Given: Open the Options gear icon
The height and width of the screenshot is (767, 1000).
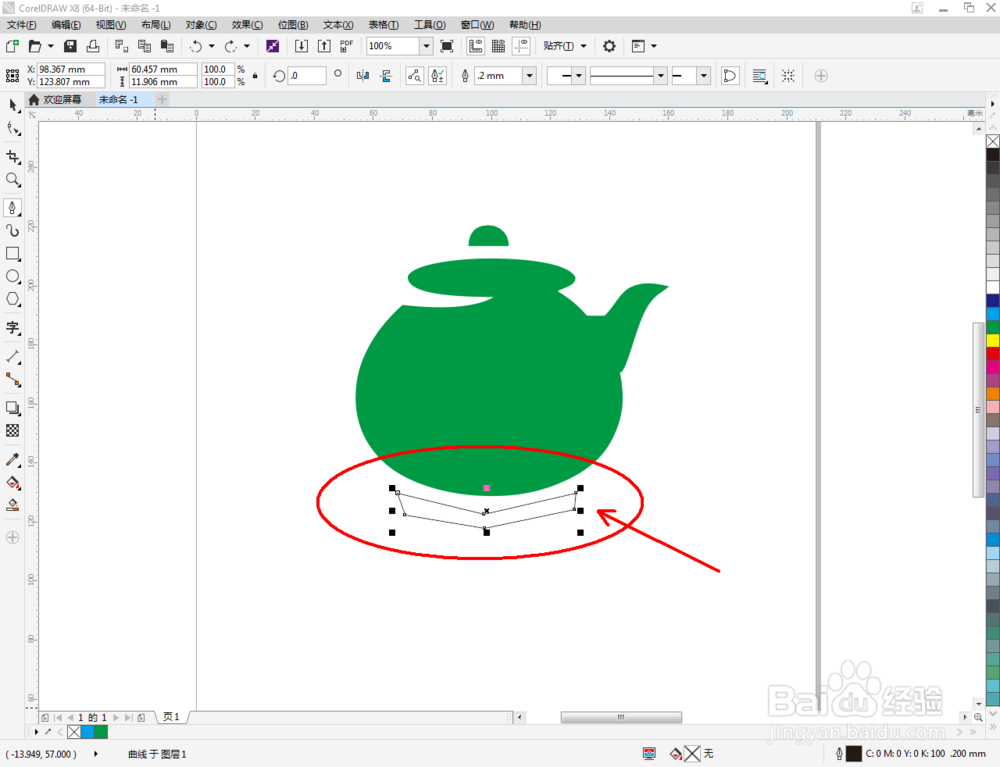Looking at the screenshot, I should pyautogui.click(x=609, y=46).
